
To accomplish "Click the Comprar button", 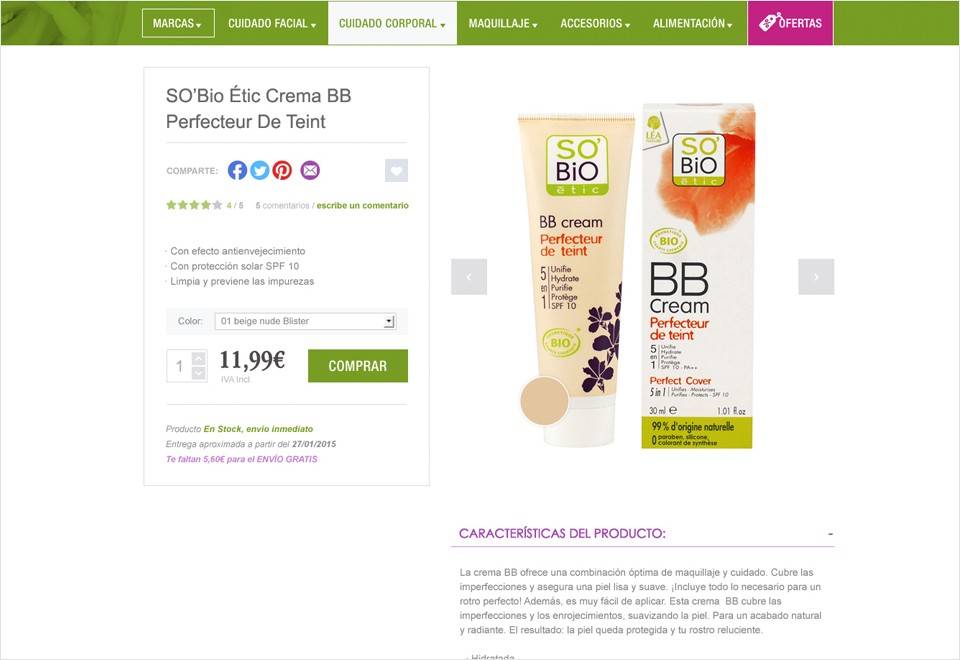I will point(358,366).
